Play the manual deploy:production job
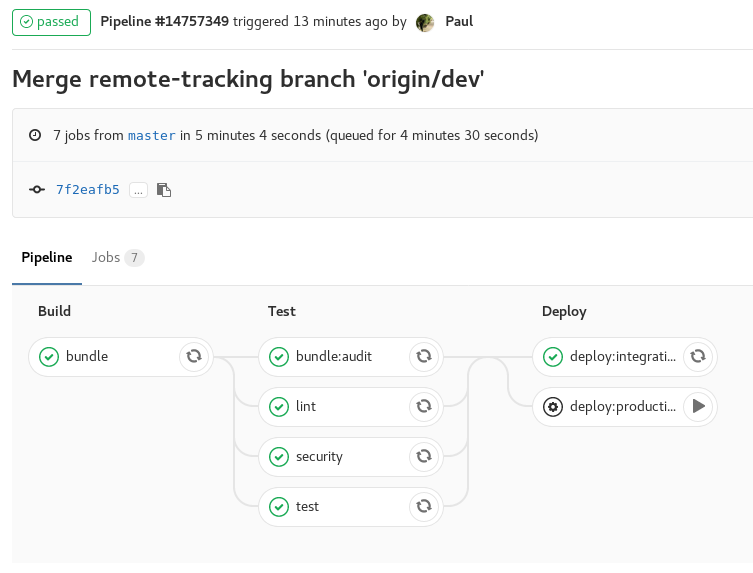This screenshot has width=753, height=573. click(x=698, y=406)
